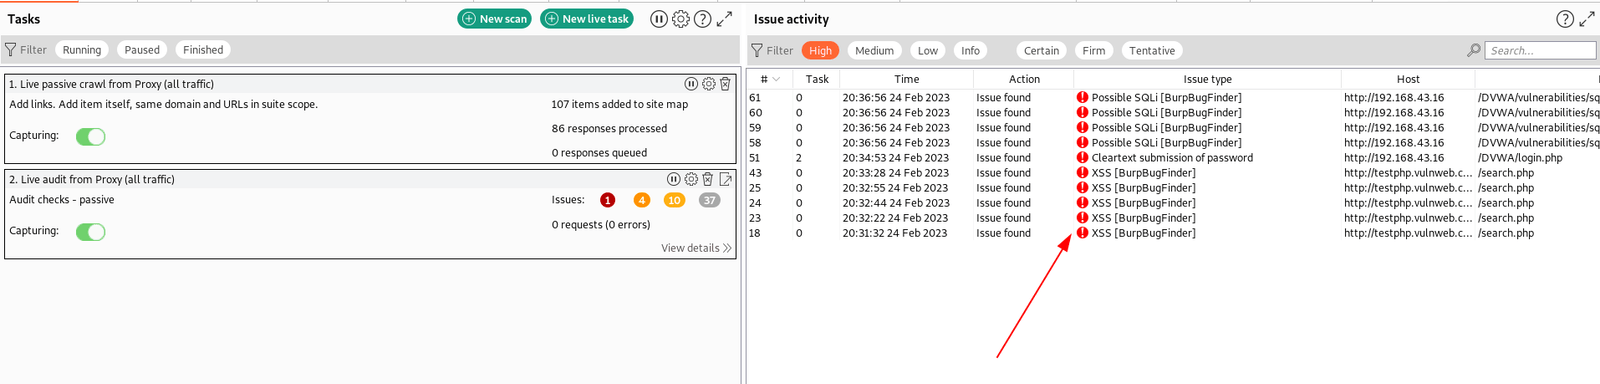Pause the Live passive crawl task
The image size is (1600, 384).
tap(691, 84)
